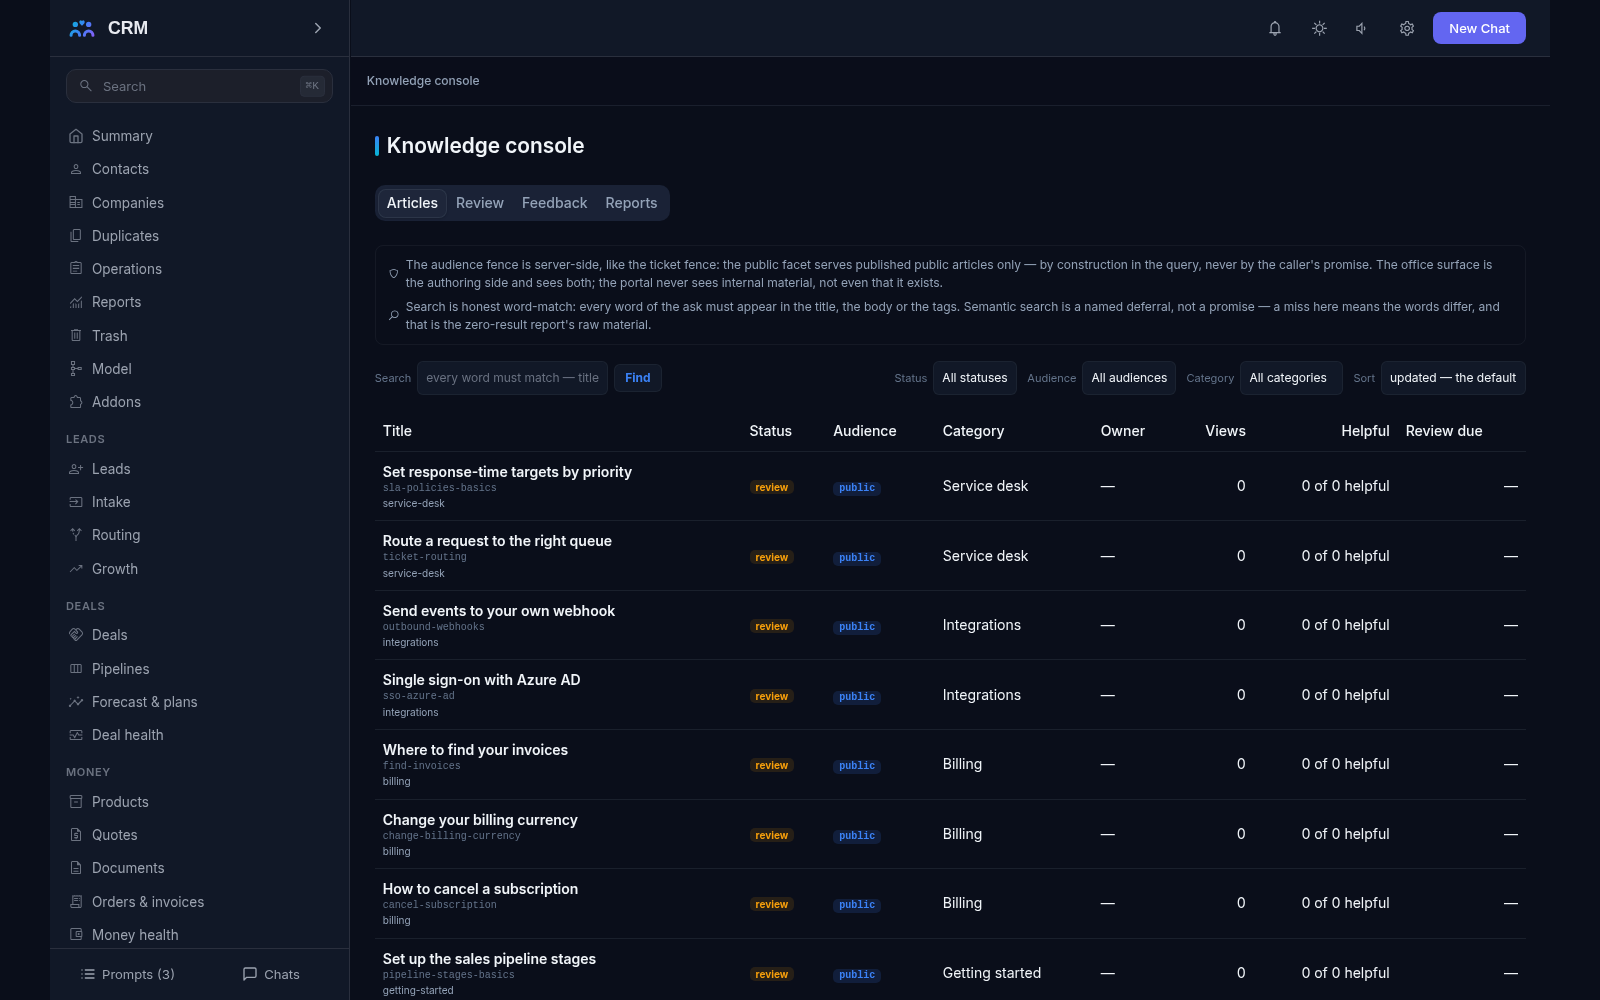The height and width of the screenshot is (1000, 1600).
Task: Click the Views column header
Action: [1225, 431]
